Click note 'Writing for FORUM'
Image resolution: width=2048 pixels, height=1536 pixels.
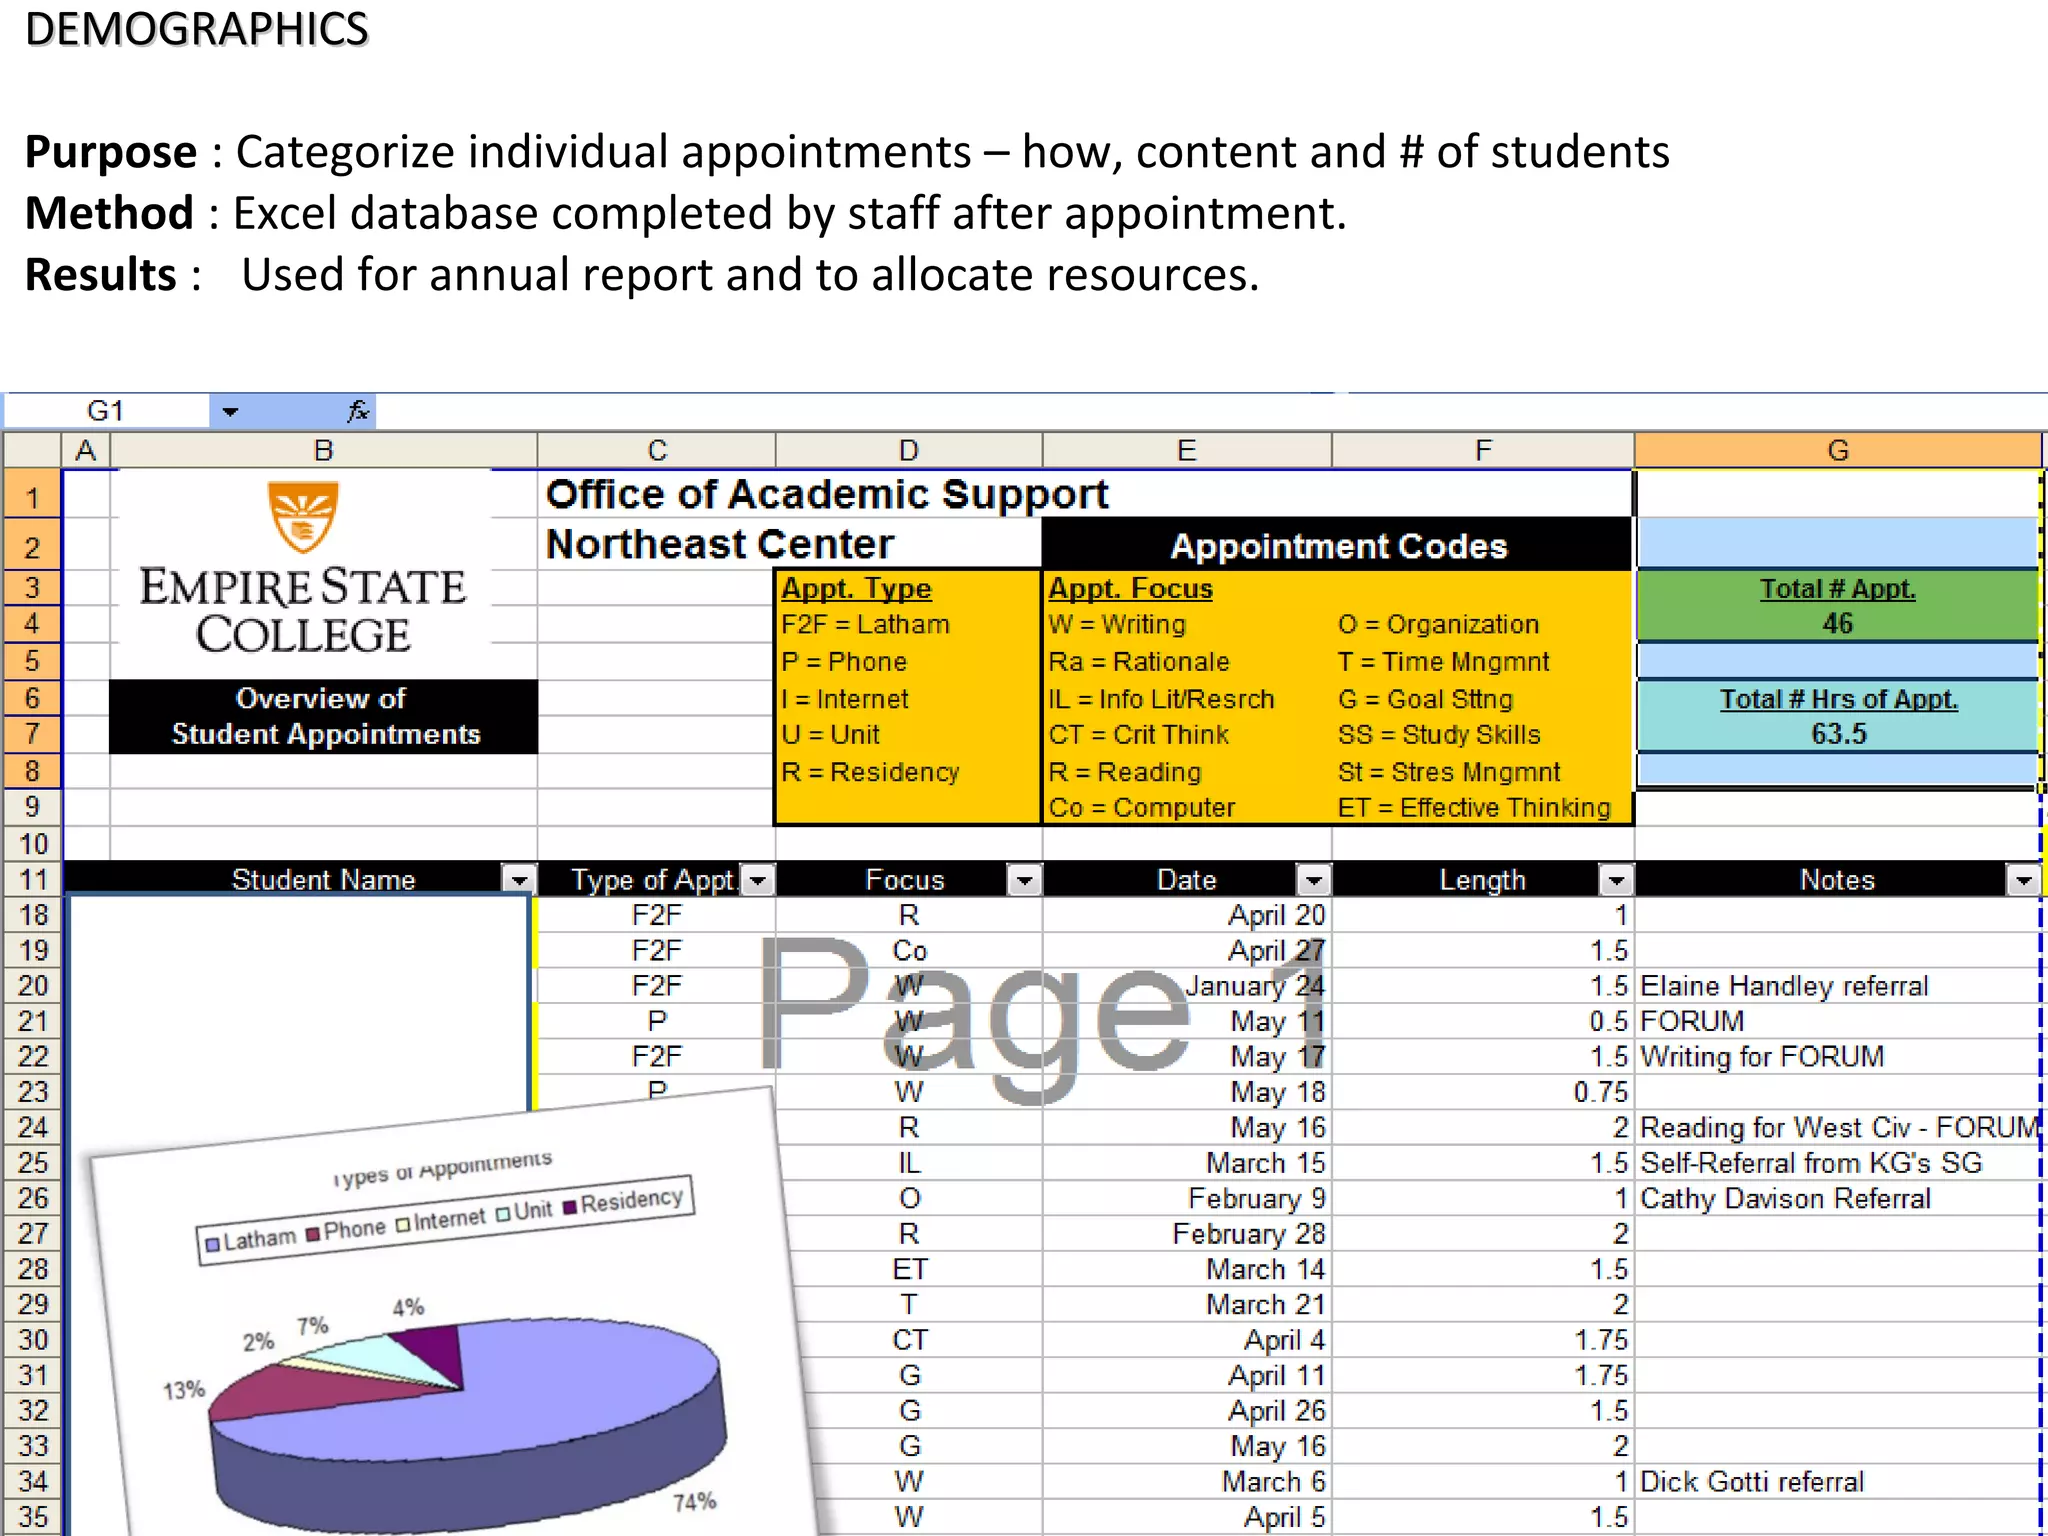(x=1762, y=1057)
